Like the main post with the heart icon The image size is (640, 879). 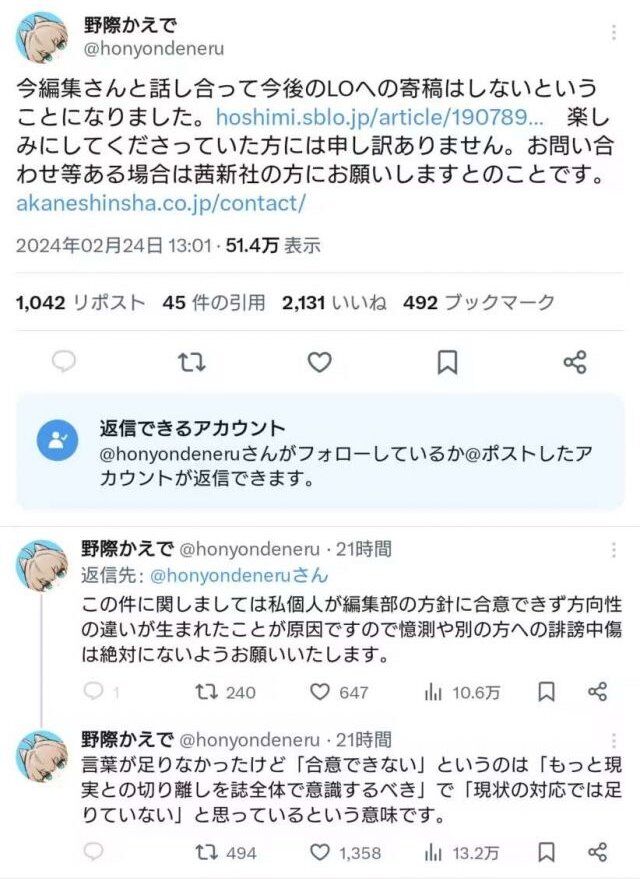tap(319, 362)
